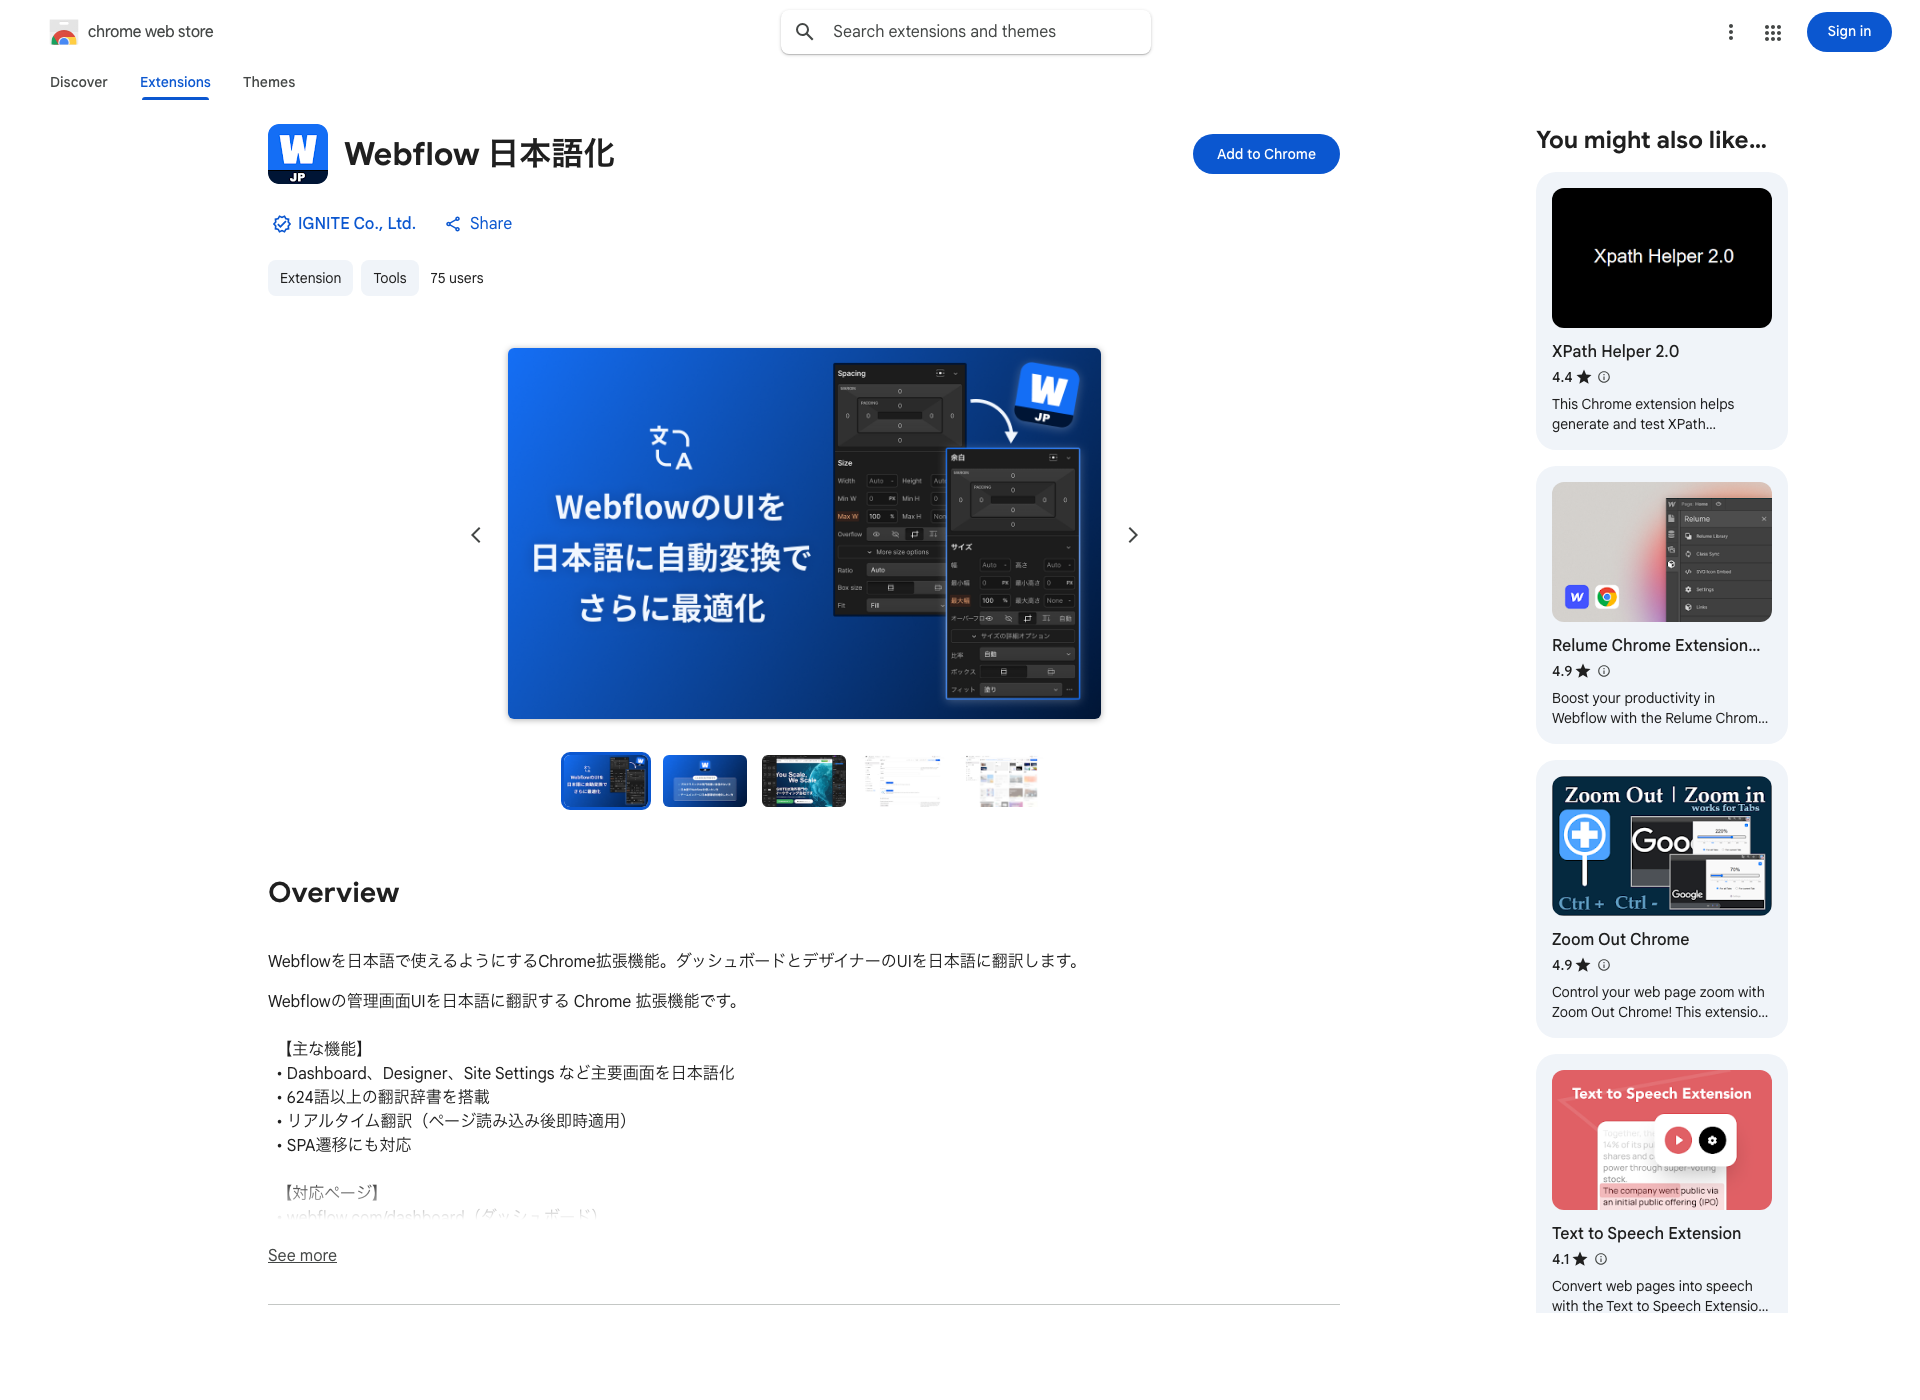1920x1400 pixels.
Task: Select the second screenshot thumbnail
Action: click(705, 781)
